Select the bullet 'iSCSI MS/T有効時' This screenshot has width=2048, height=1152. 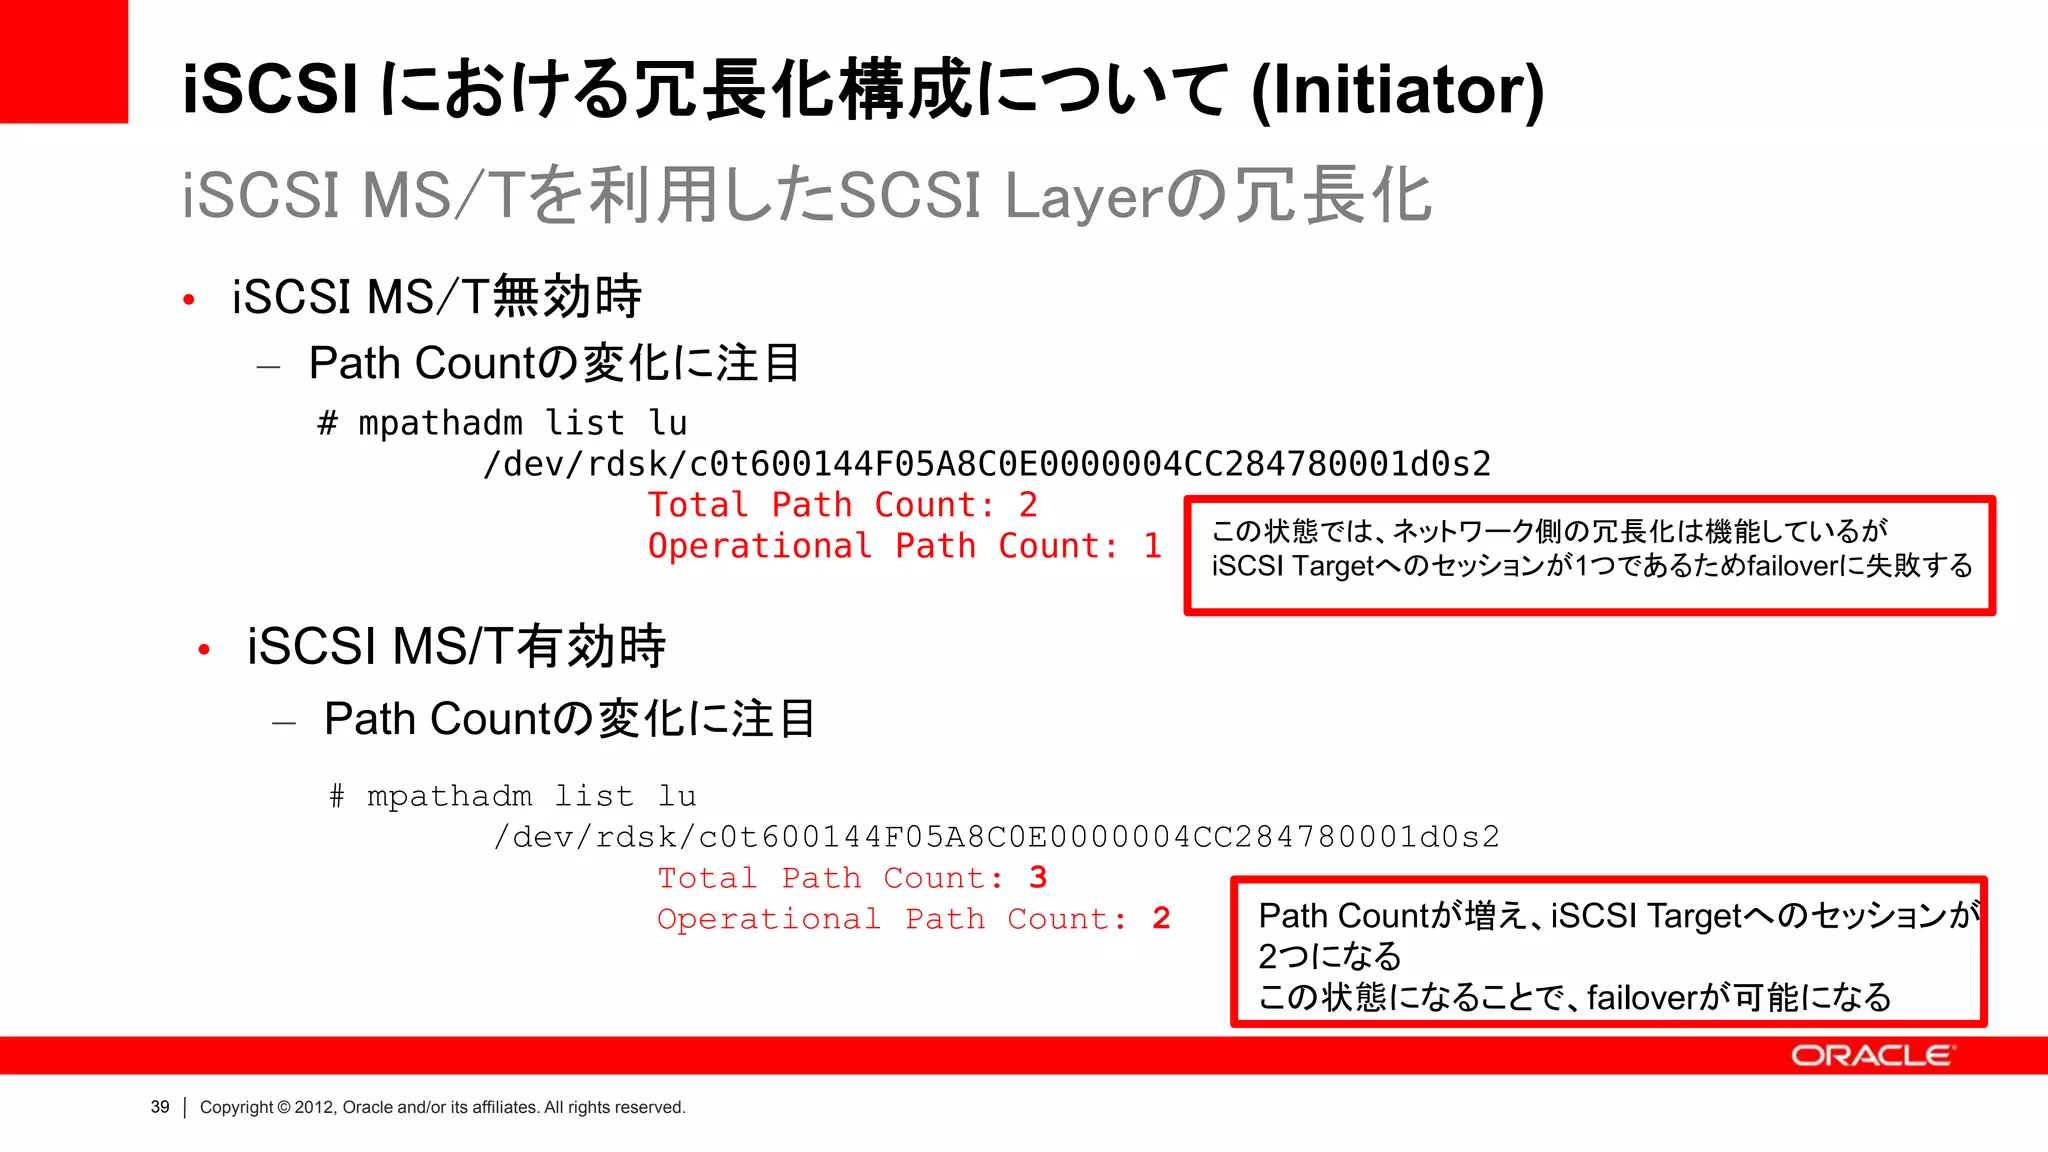456,646
